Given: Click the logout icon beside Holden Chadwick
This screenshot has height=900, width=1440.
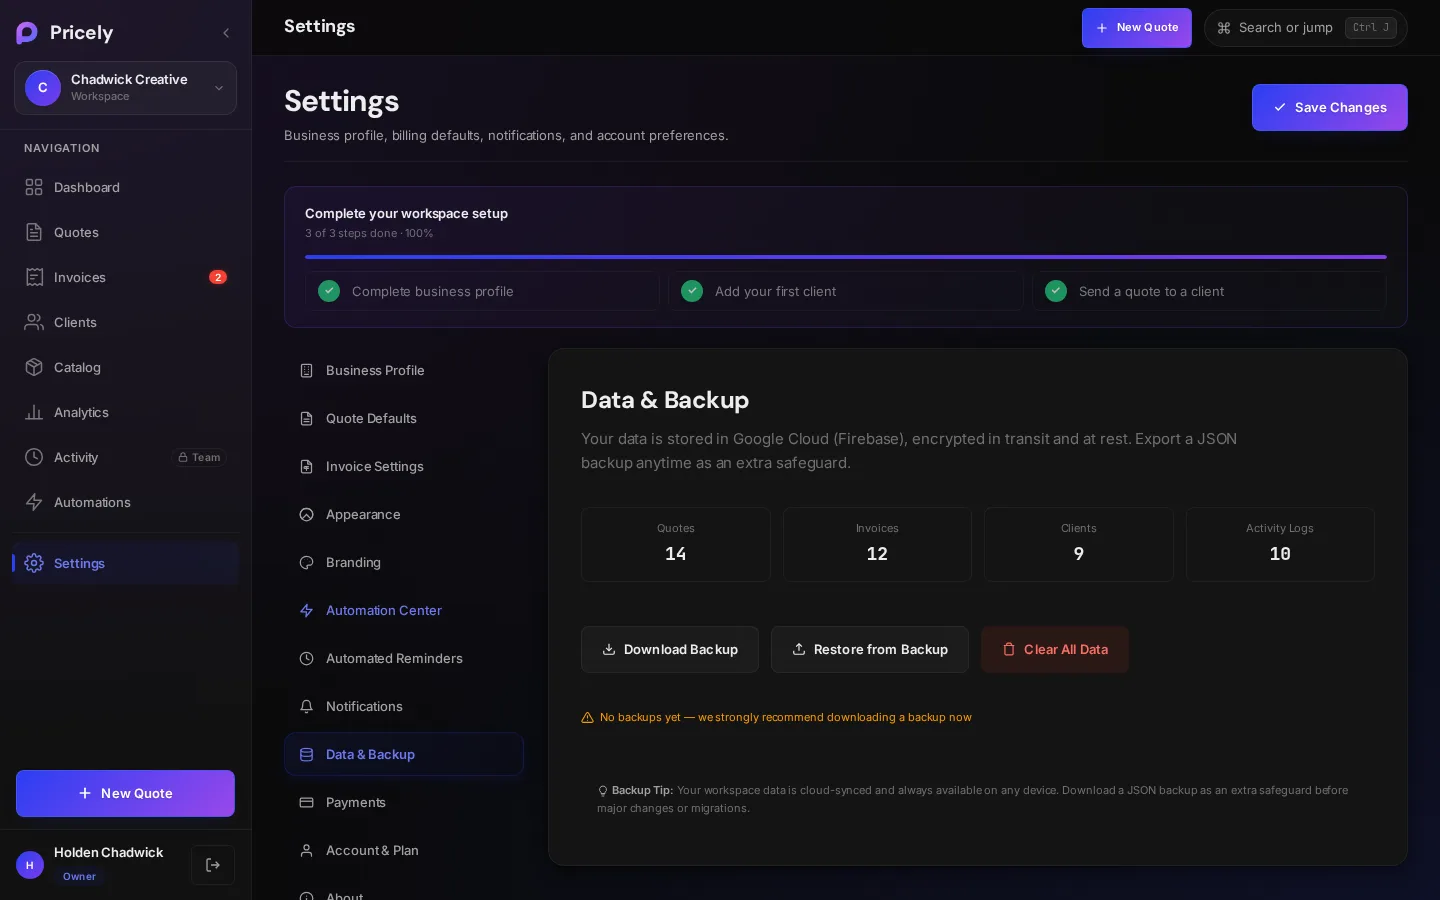Looking at the screenshot, I should coord(213,865).
